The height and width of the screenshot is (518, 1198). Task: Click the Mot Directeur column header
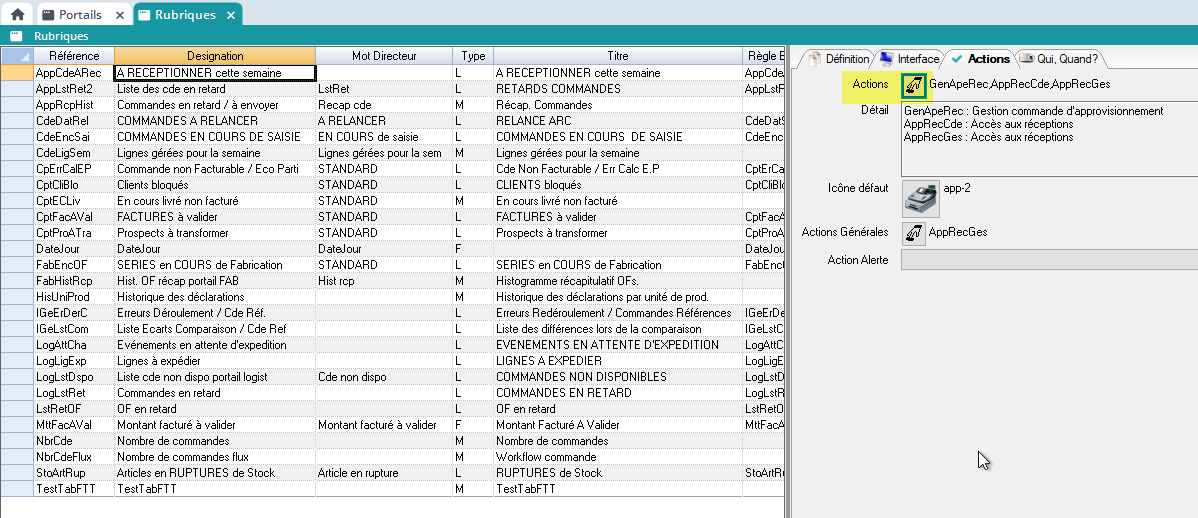tap(384, 56)
